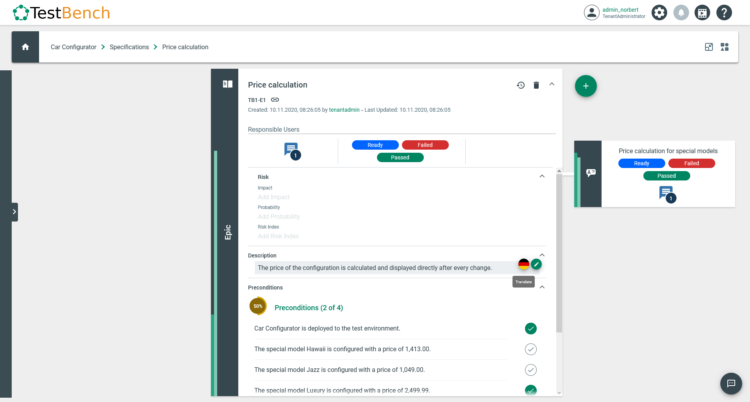Click the tile grid view icon in breadcrumb bar
Screen dimensions: 750x402
coord(725,47)
